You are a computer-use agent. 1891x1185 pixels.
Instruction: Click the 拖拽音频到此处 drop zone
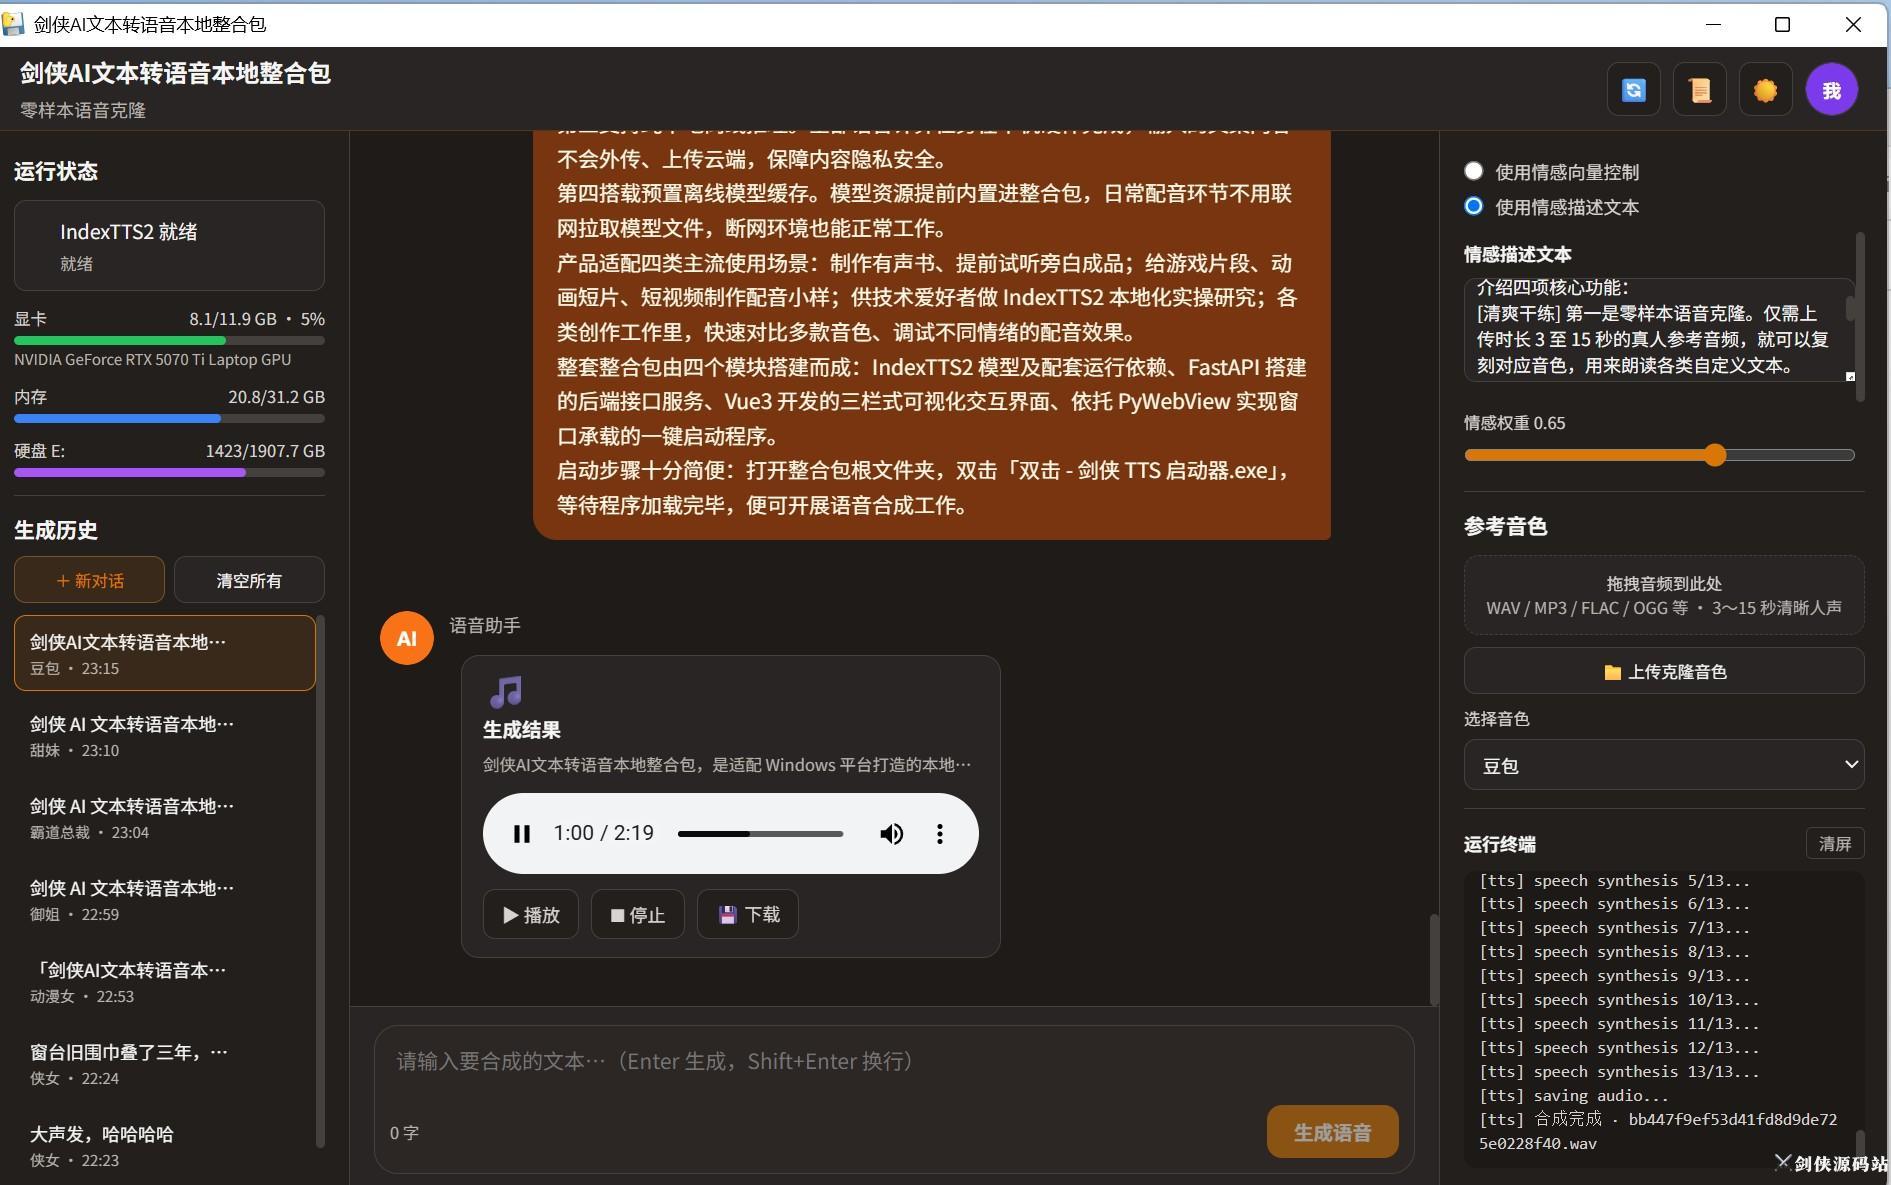click(x=1664, y=595)
